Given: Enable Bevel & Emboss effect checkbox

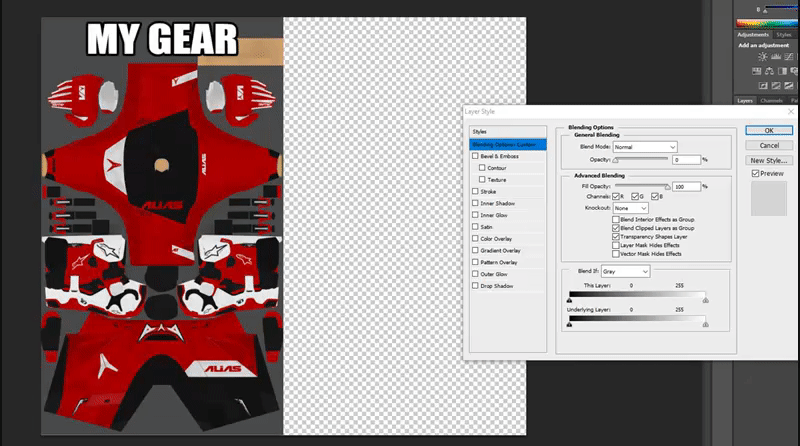Looking at the screenshot, I should (475, 156).
